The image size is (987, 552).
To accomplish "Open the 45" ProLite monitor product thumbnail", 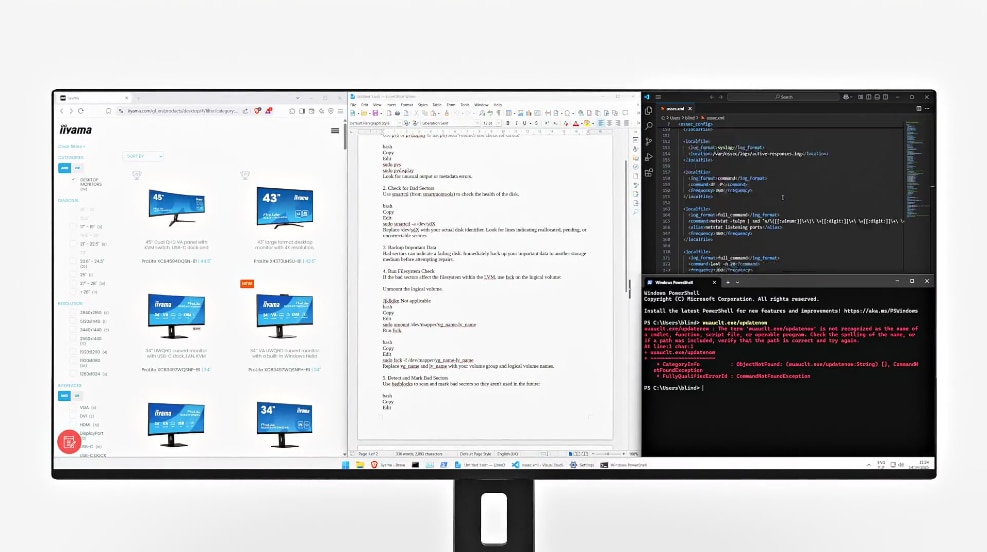I will pyautogui.click(x=176, y=207).
